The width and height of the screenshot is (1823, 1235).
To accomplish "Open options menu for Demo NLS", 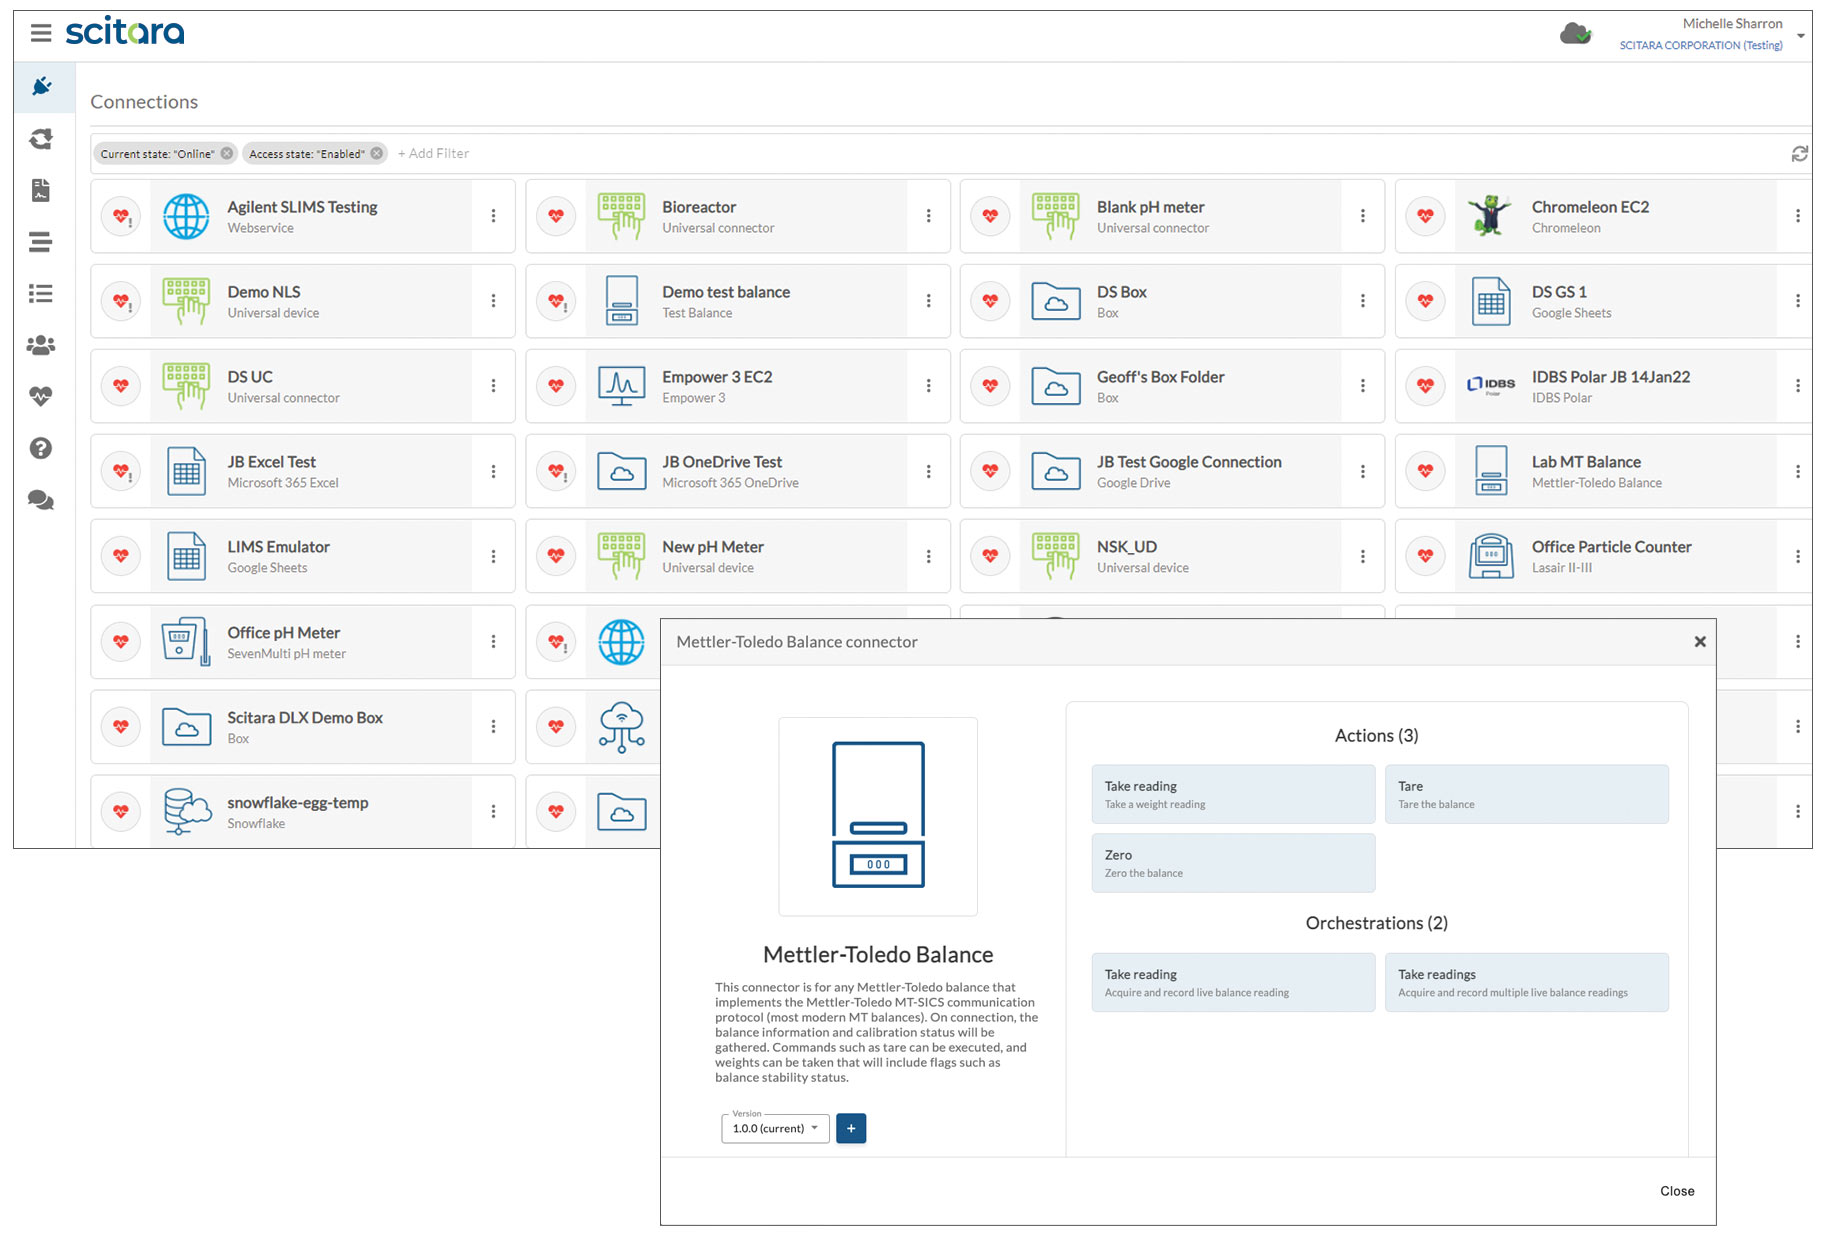I will coord(493,301).
